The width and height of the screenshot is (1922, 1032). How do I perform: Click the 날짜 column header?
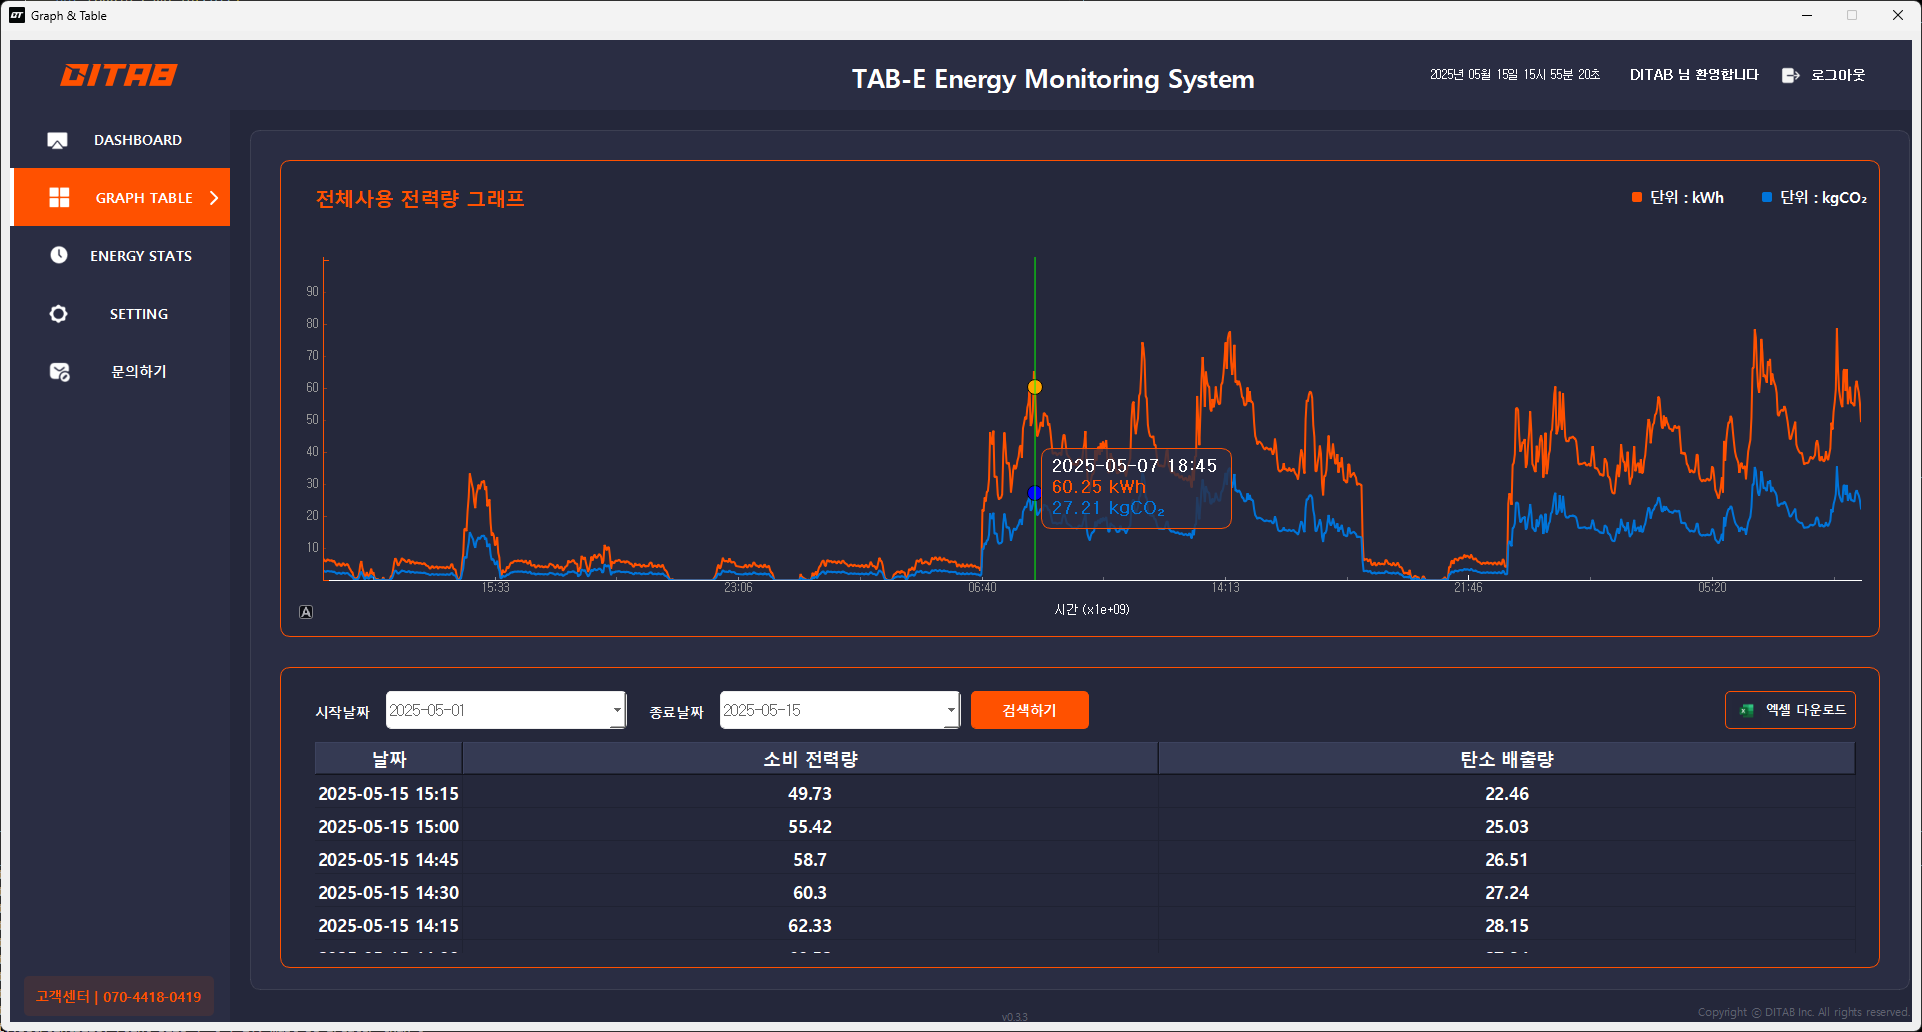pyautogui.click(x=389, y=759)
